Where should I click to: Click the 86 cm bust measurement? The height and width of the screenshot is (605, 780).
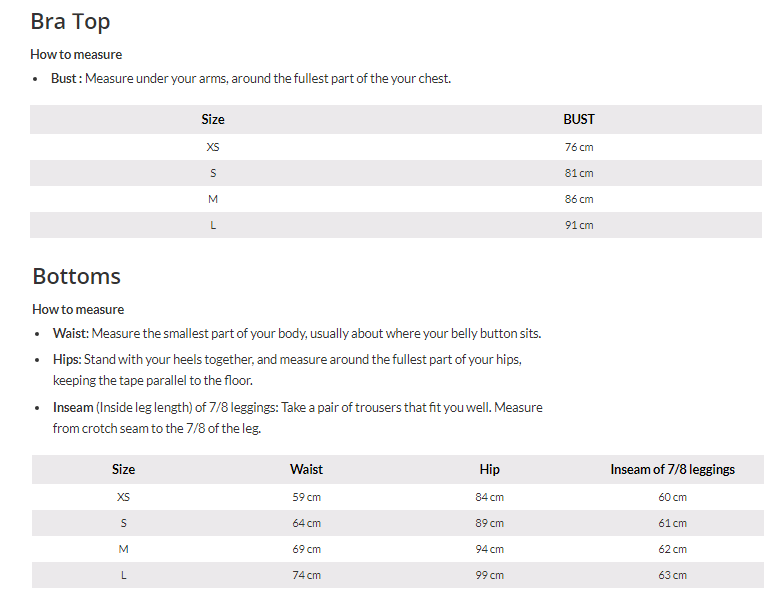(579, 199)
